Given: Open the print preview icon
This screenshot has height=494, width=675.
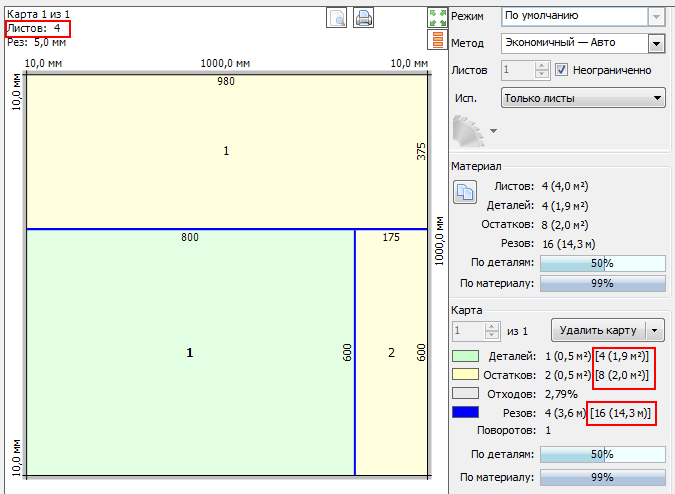Looking at the screenshot, I should 336,18.
